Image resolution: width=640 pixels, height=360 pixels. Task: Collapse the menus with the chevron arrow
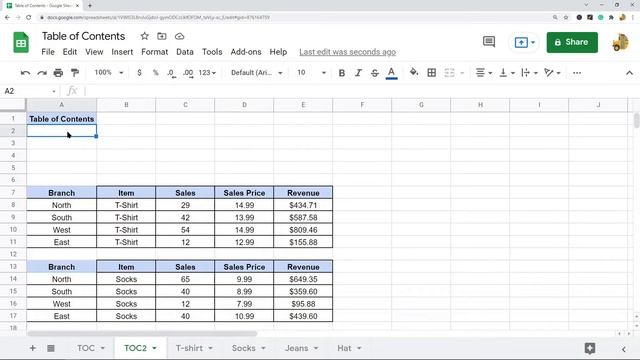629,73
